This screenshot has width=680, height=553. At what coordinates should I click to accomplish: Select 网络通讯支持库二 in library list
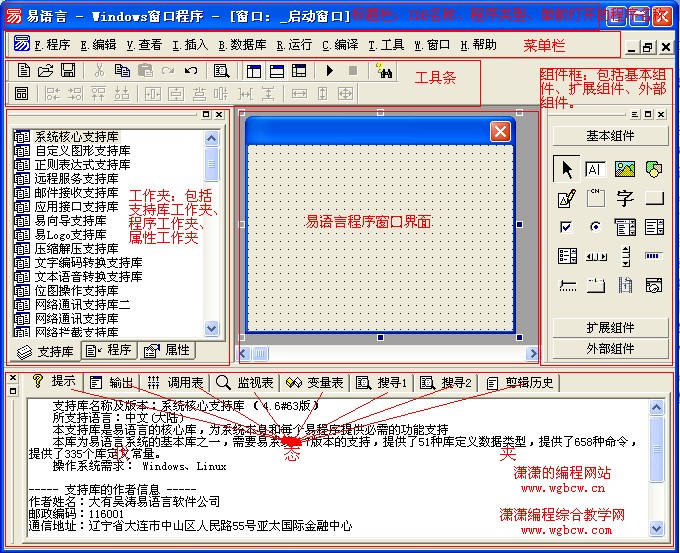point(72,304)
